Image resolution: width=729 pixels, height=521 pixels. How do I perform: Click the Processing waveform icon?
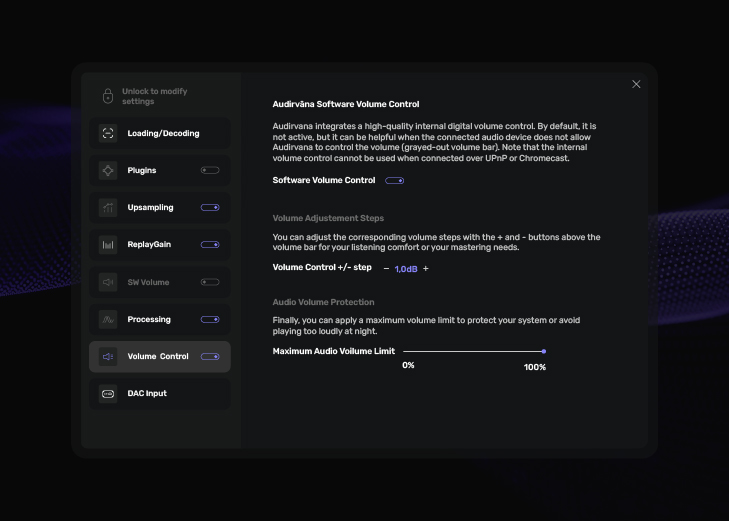pos(108,319)
